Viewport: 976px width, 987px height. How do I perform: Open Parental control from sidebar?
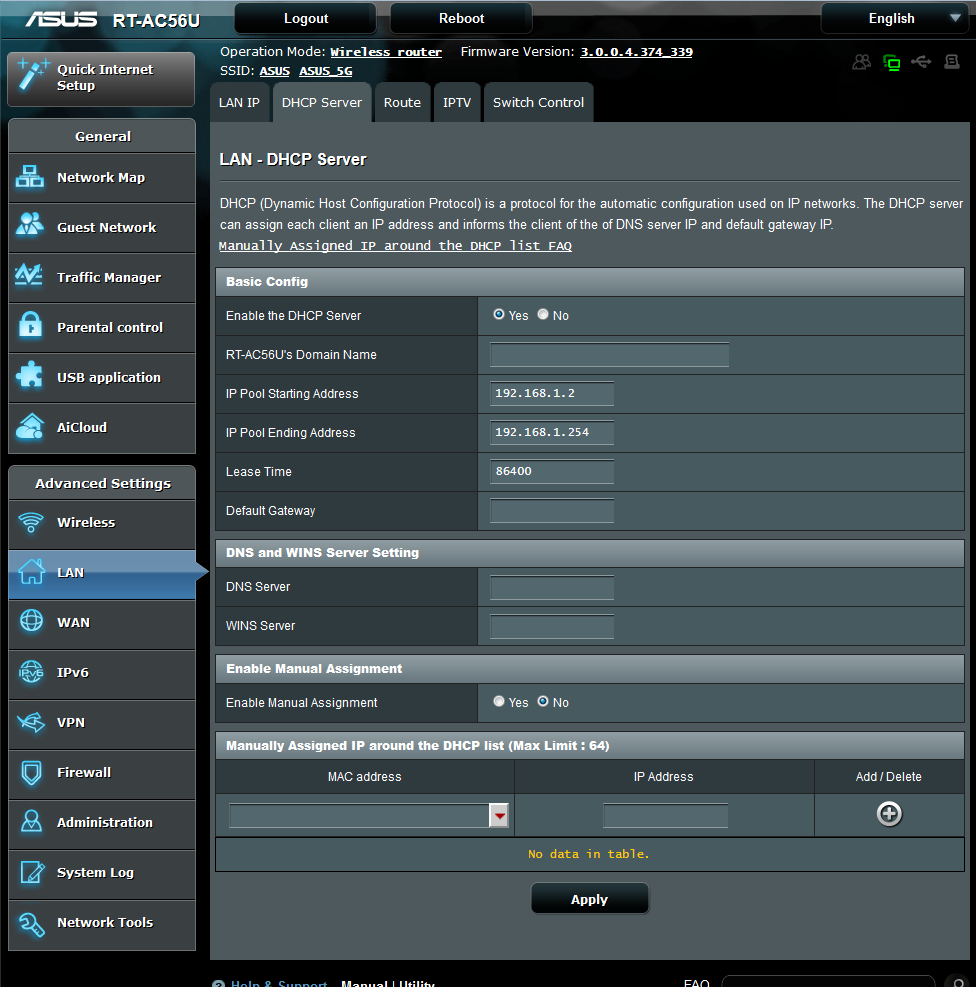coord(102,327)
